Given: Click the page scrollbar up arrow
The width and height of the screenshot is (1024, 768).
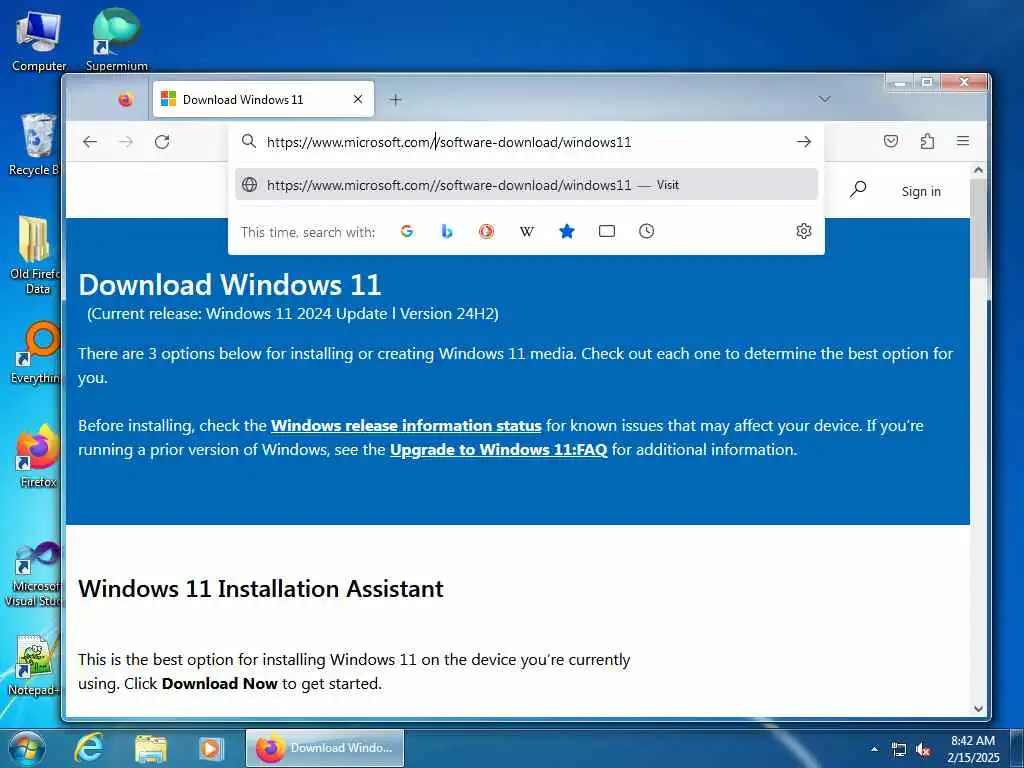Looking at the screenshot, I should point(978,170).
